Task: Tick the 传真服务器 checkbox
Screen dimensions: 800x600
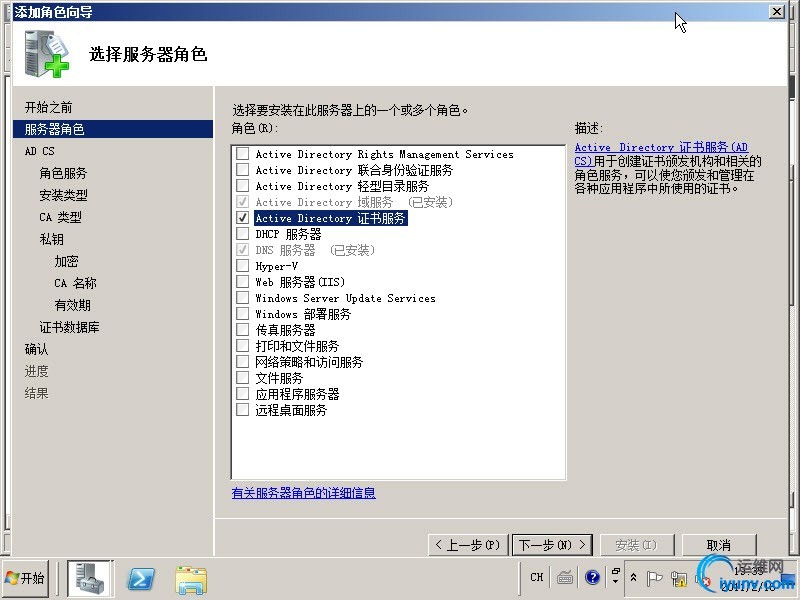Action: [243, 330]
